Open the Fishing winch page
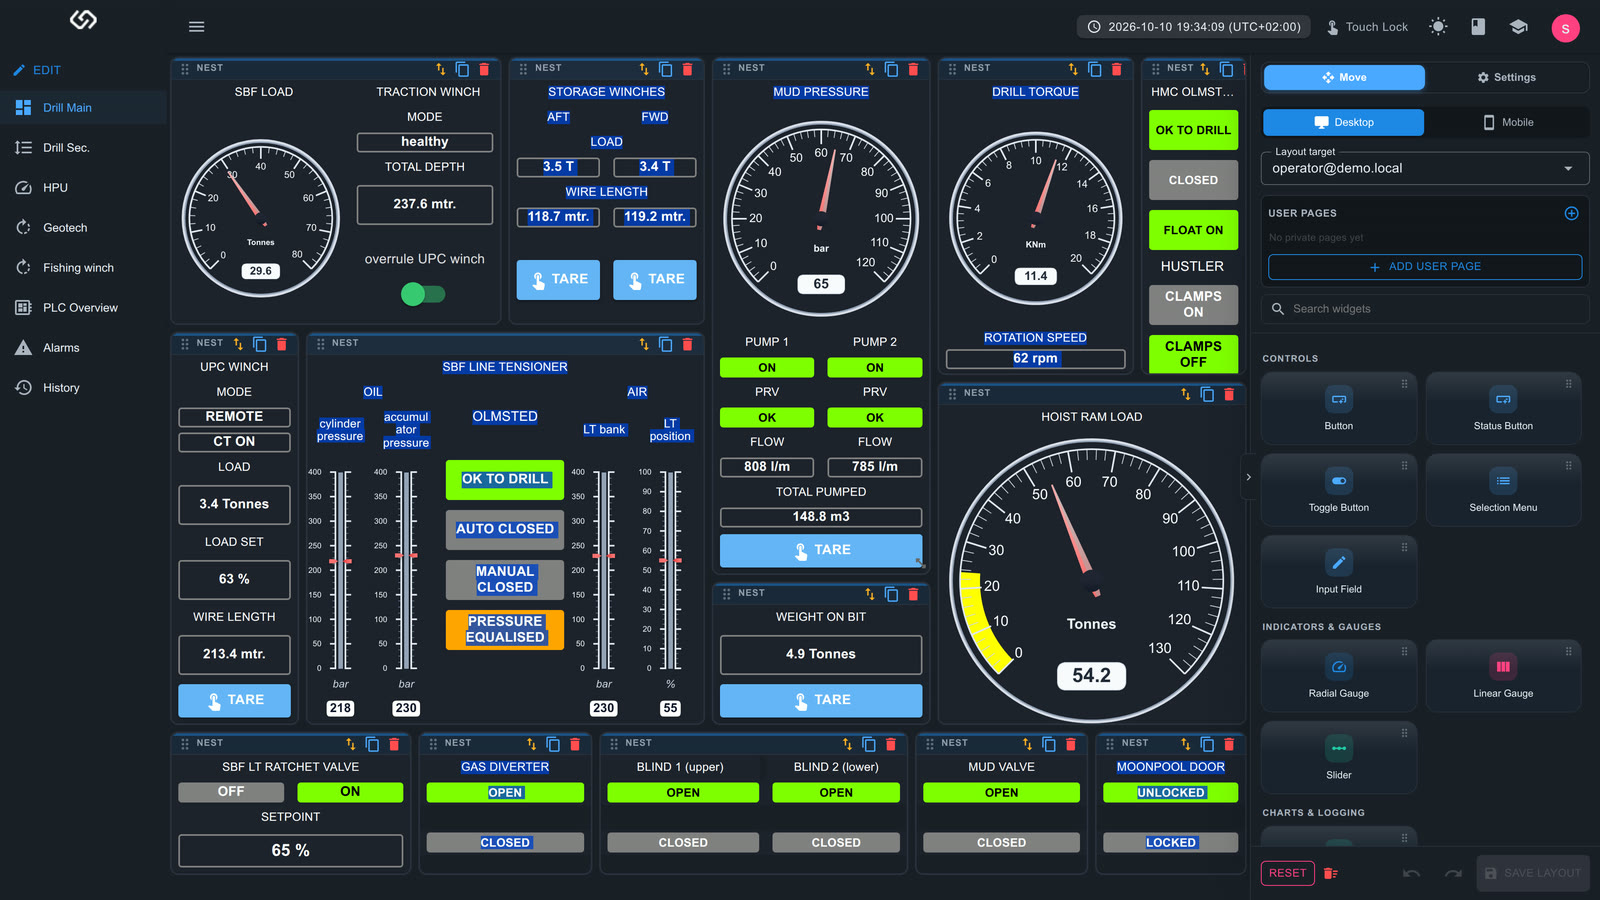The image size is (1600, 900). 83,268
